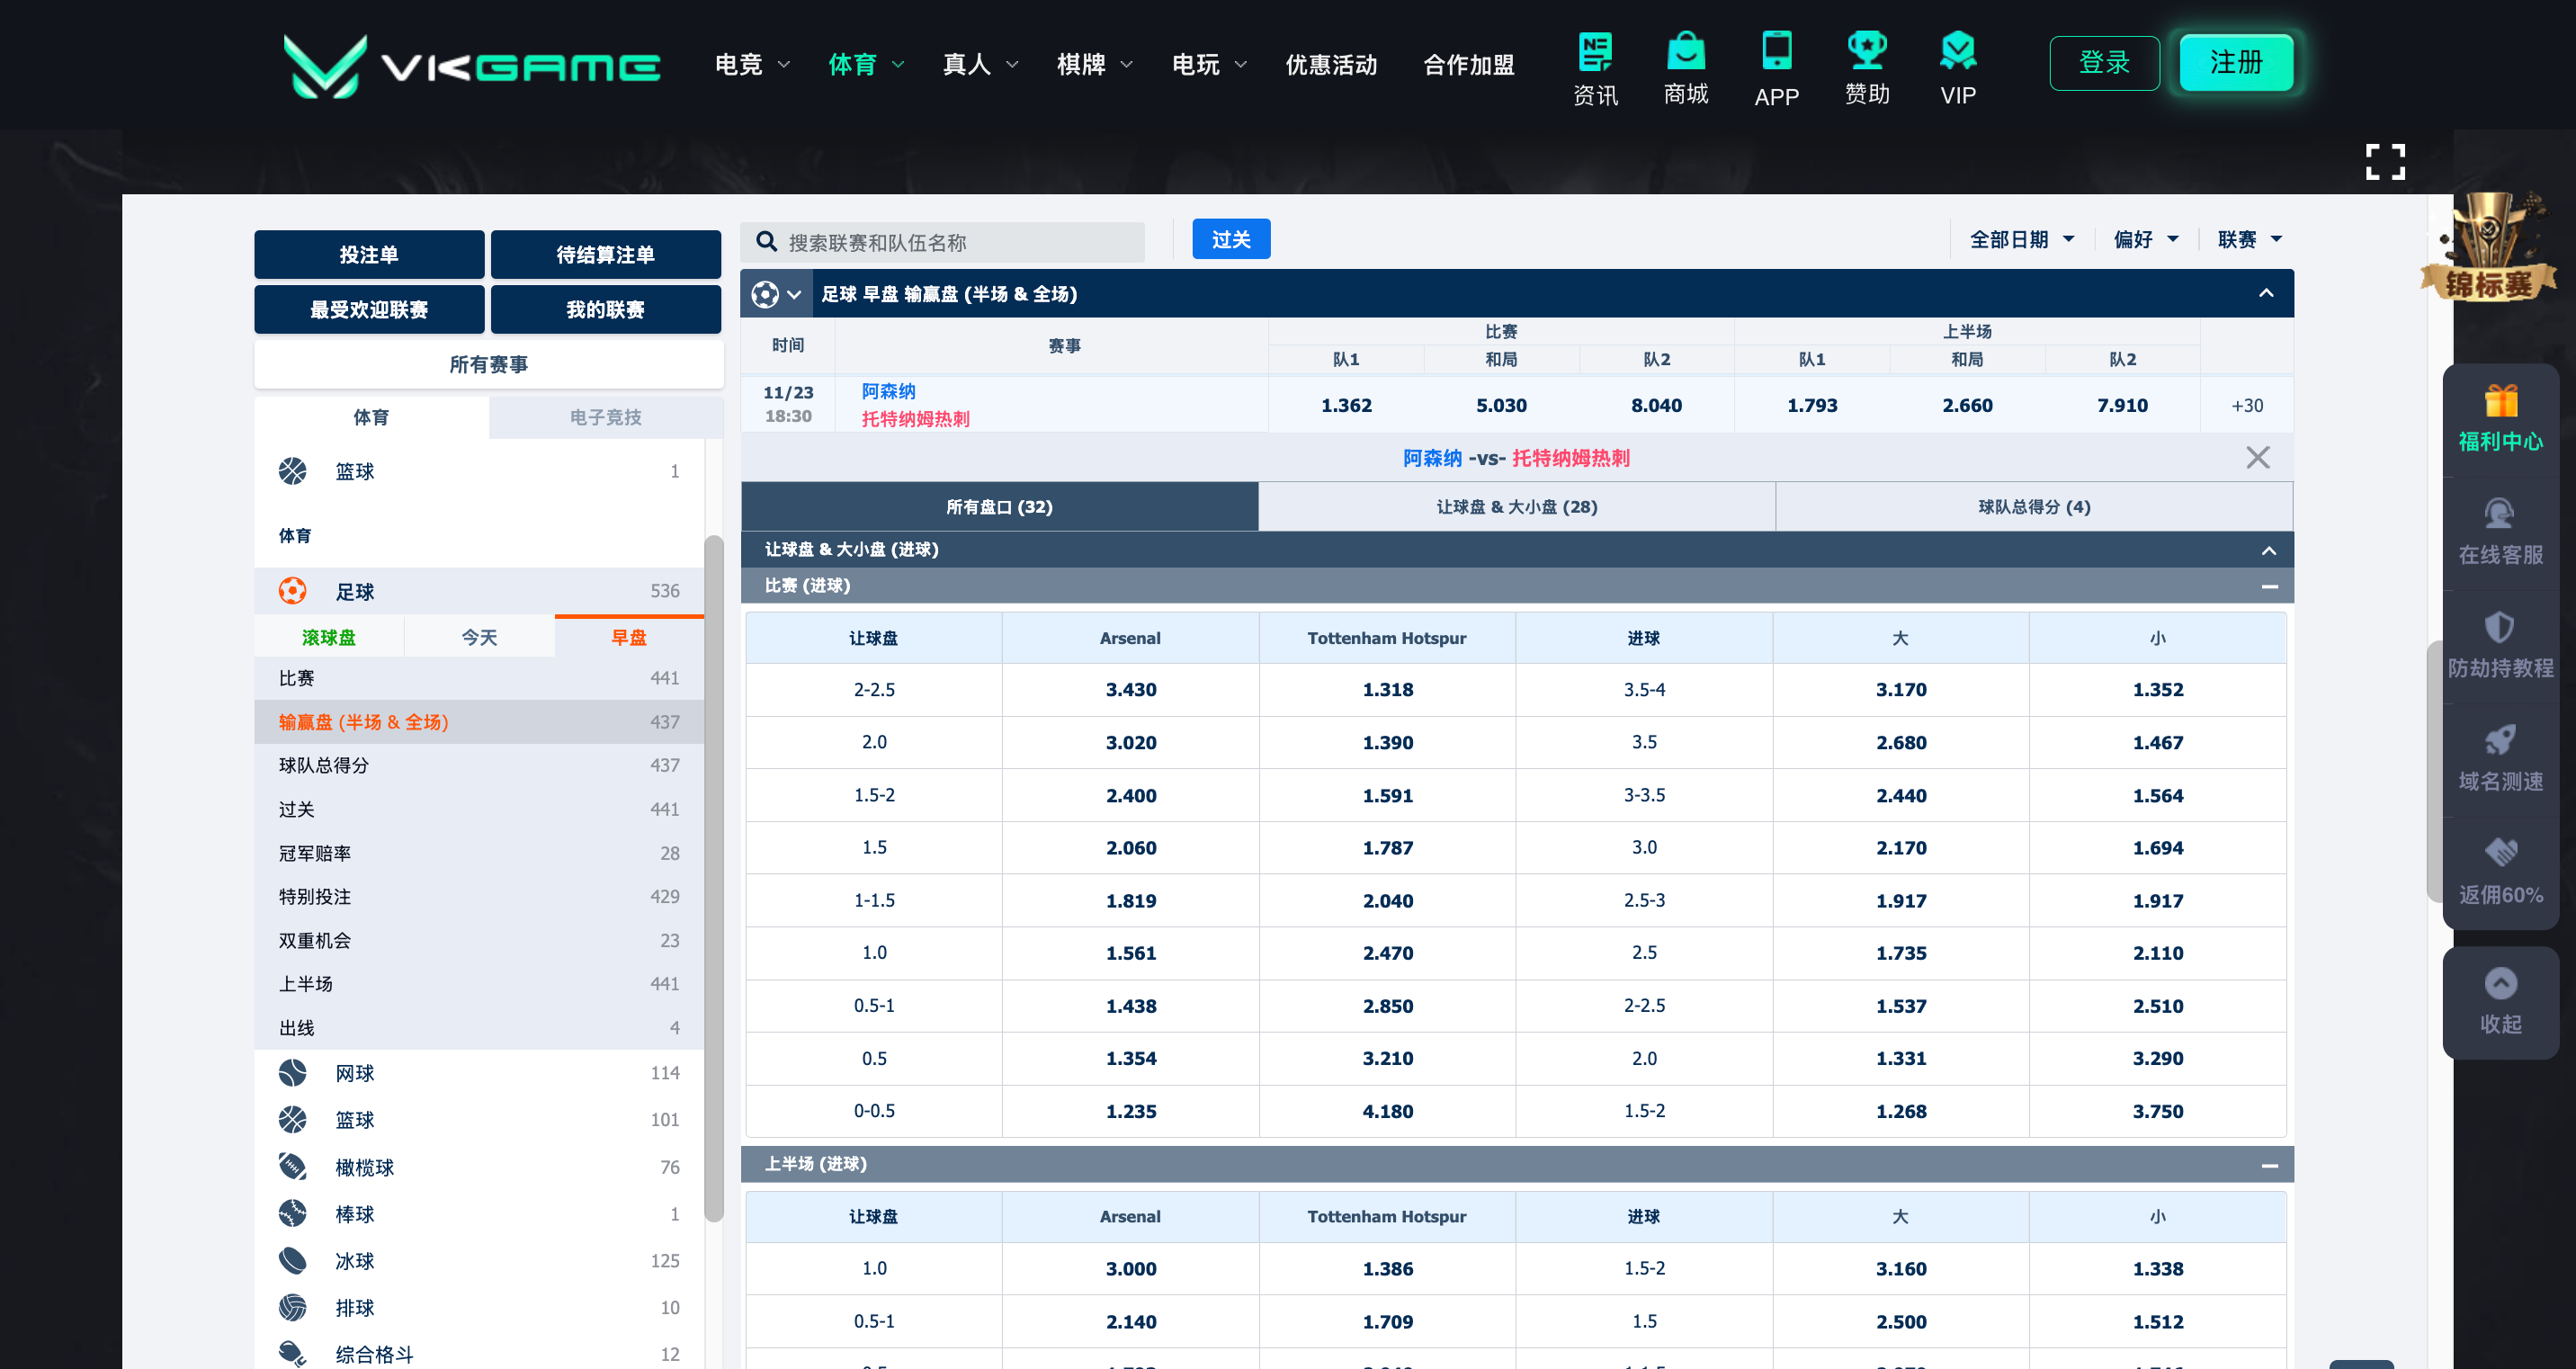Image resolution: width=2576 pixels, height=1369 pixels.
Task: Select the 滚球盘 tab
Action: coord(329,637)
